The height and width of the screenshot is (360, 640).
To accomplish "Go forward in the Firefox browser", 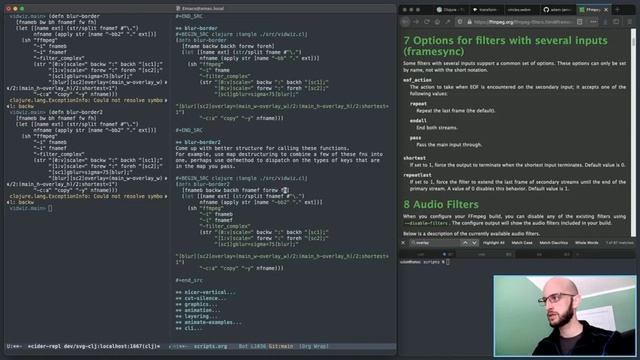I will coord(416,22).
